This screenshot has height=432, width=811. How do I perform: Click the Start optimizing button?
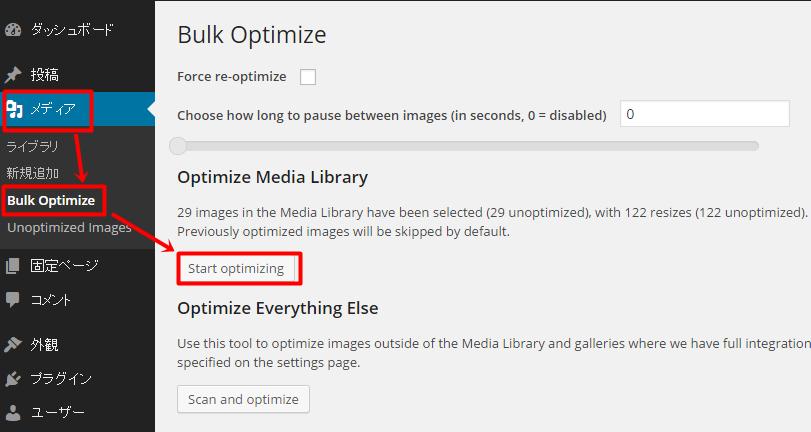click(236, 269)
